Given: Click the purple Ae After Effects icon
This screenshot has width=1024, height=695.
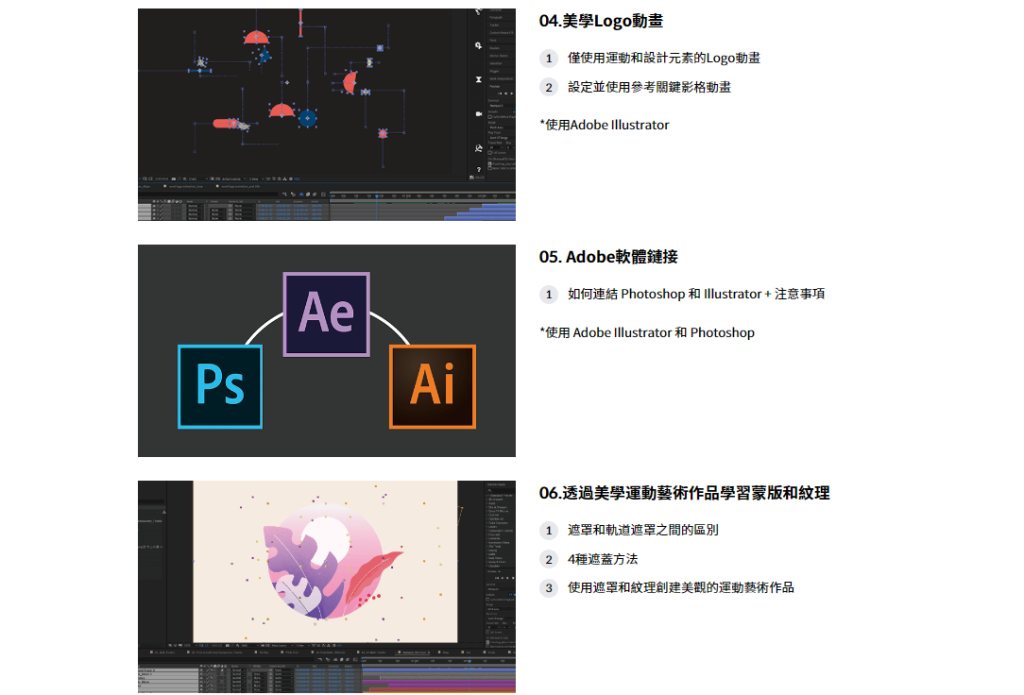Looking at the screenshot, I should [327, 314].
